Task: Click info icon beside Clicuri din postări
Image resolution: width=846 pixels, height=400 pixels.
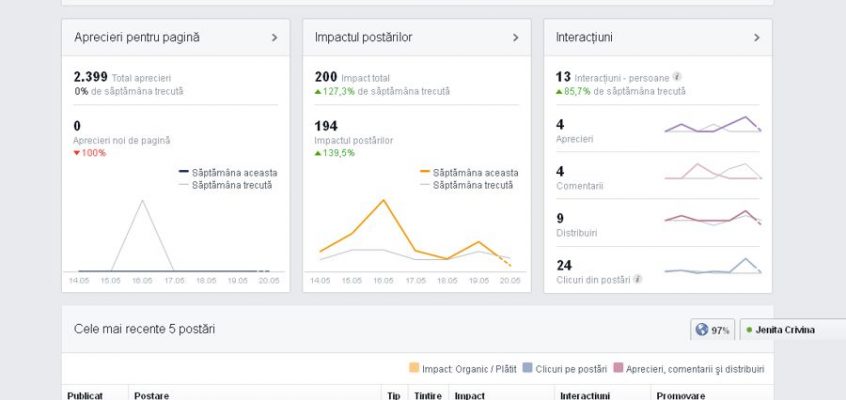Action: click(637, 279)
